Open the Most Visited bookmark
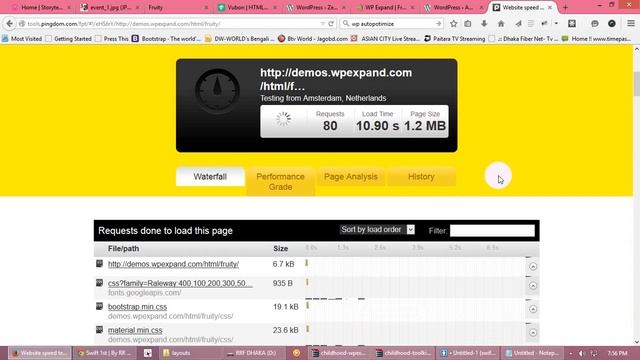The width and height of the screenshot is (640, 360). (22, 39)
